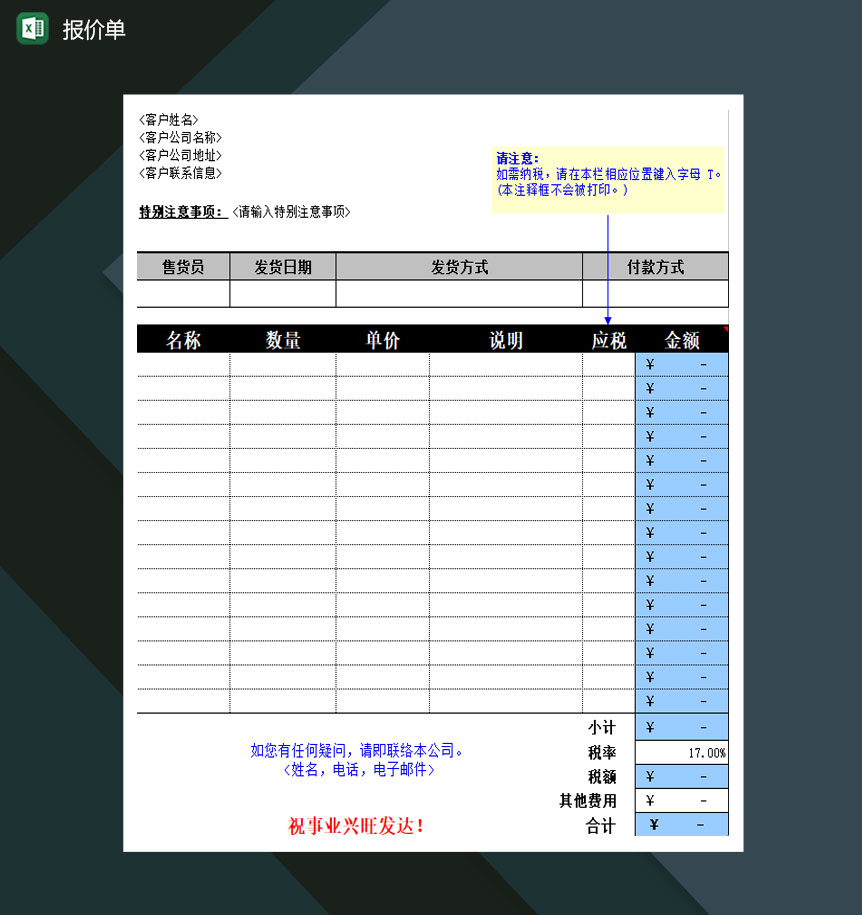Select the <客户联系信息> placeholder
Image resolution: width=862 pixels, height=915 pixels.
click(x=179, y=172)
